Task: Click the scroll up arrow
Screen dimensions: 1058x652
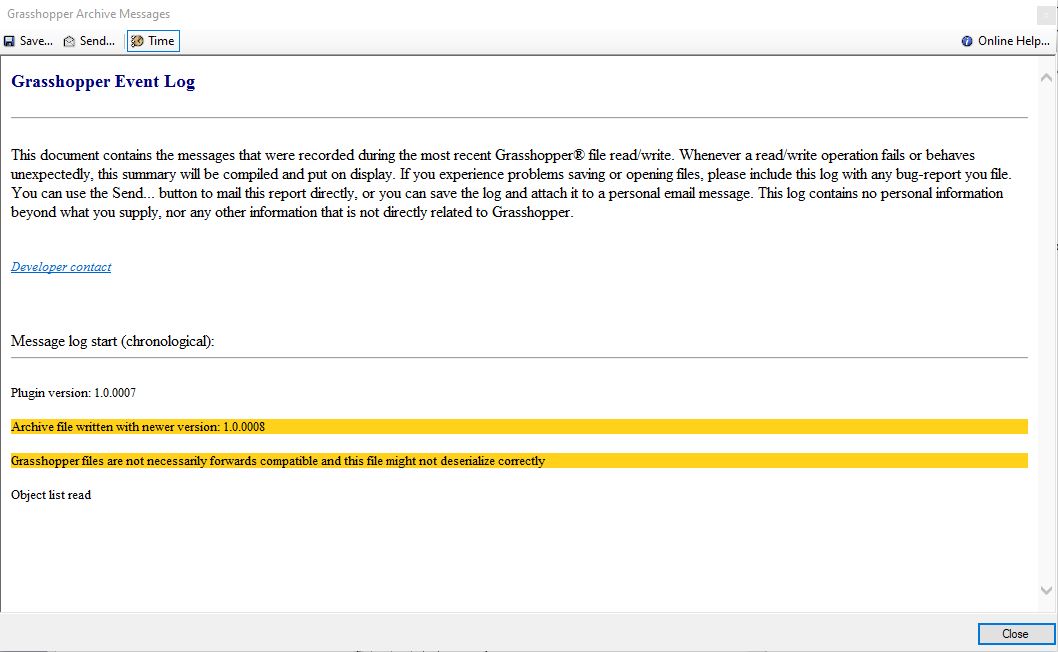Action: 1046,78
